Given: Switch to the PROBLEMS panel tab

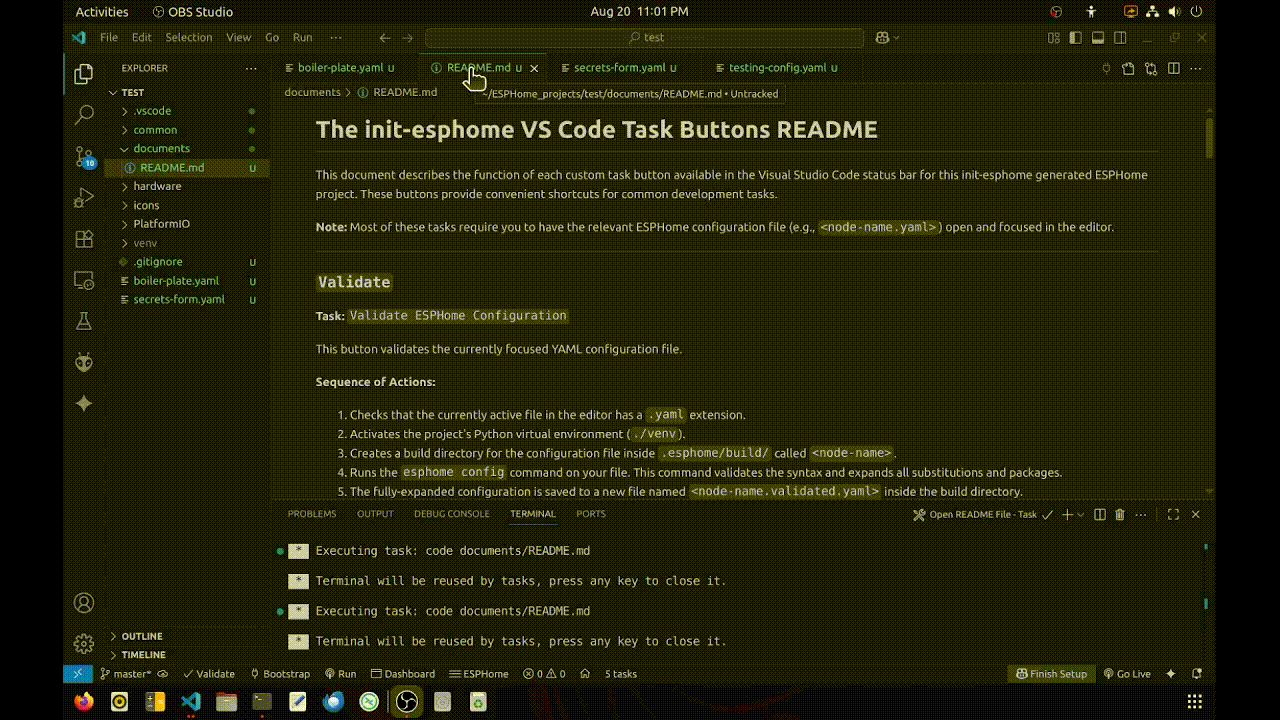Looking at the screenshot, I should 312,514.
